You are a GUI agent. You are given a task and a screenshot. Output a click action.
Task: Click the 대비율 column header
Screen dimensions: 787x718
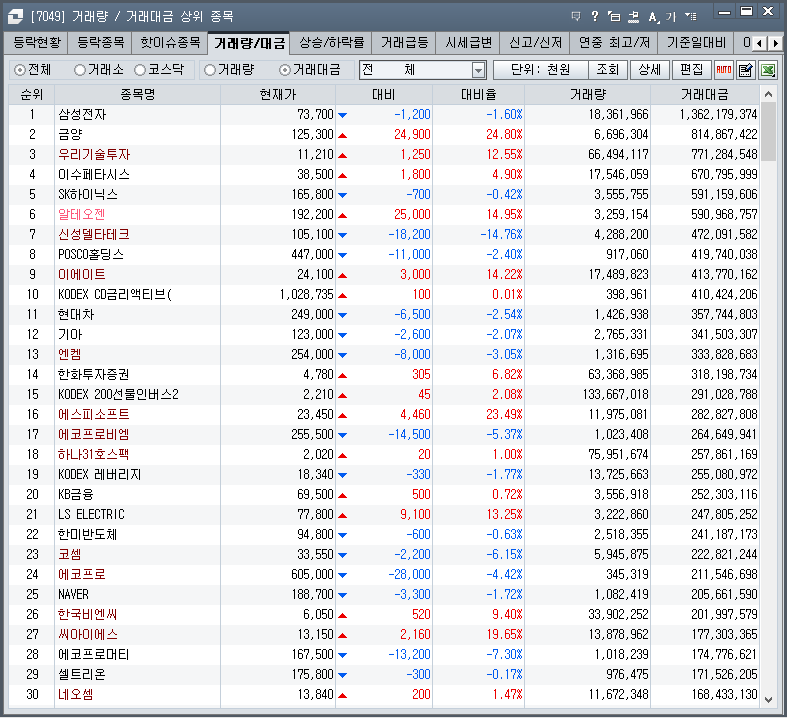tap(478, 94)
